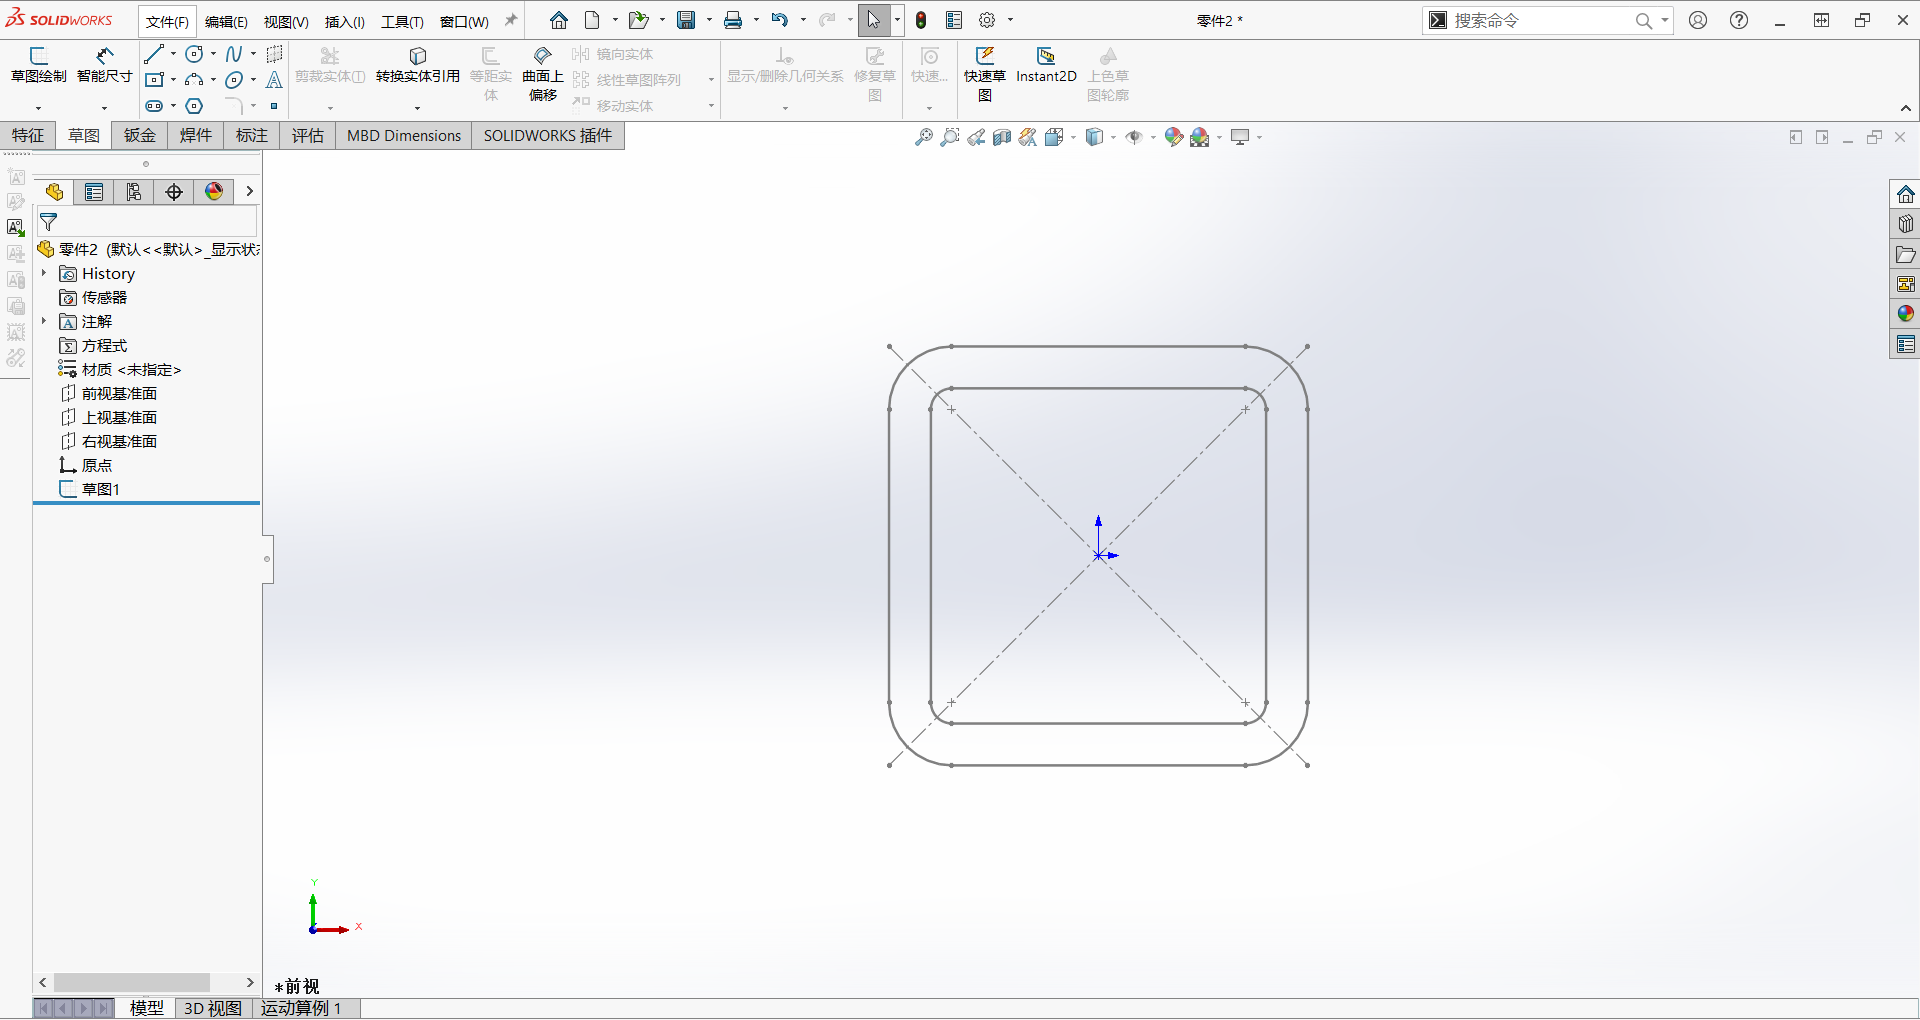Image resolution: width=1920 pixels, height=1020 pixels.
Task: Click the Convert Entities icon
Action: point(418,66)
